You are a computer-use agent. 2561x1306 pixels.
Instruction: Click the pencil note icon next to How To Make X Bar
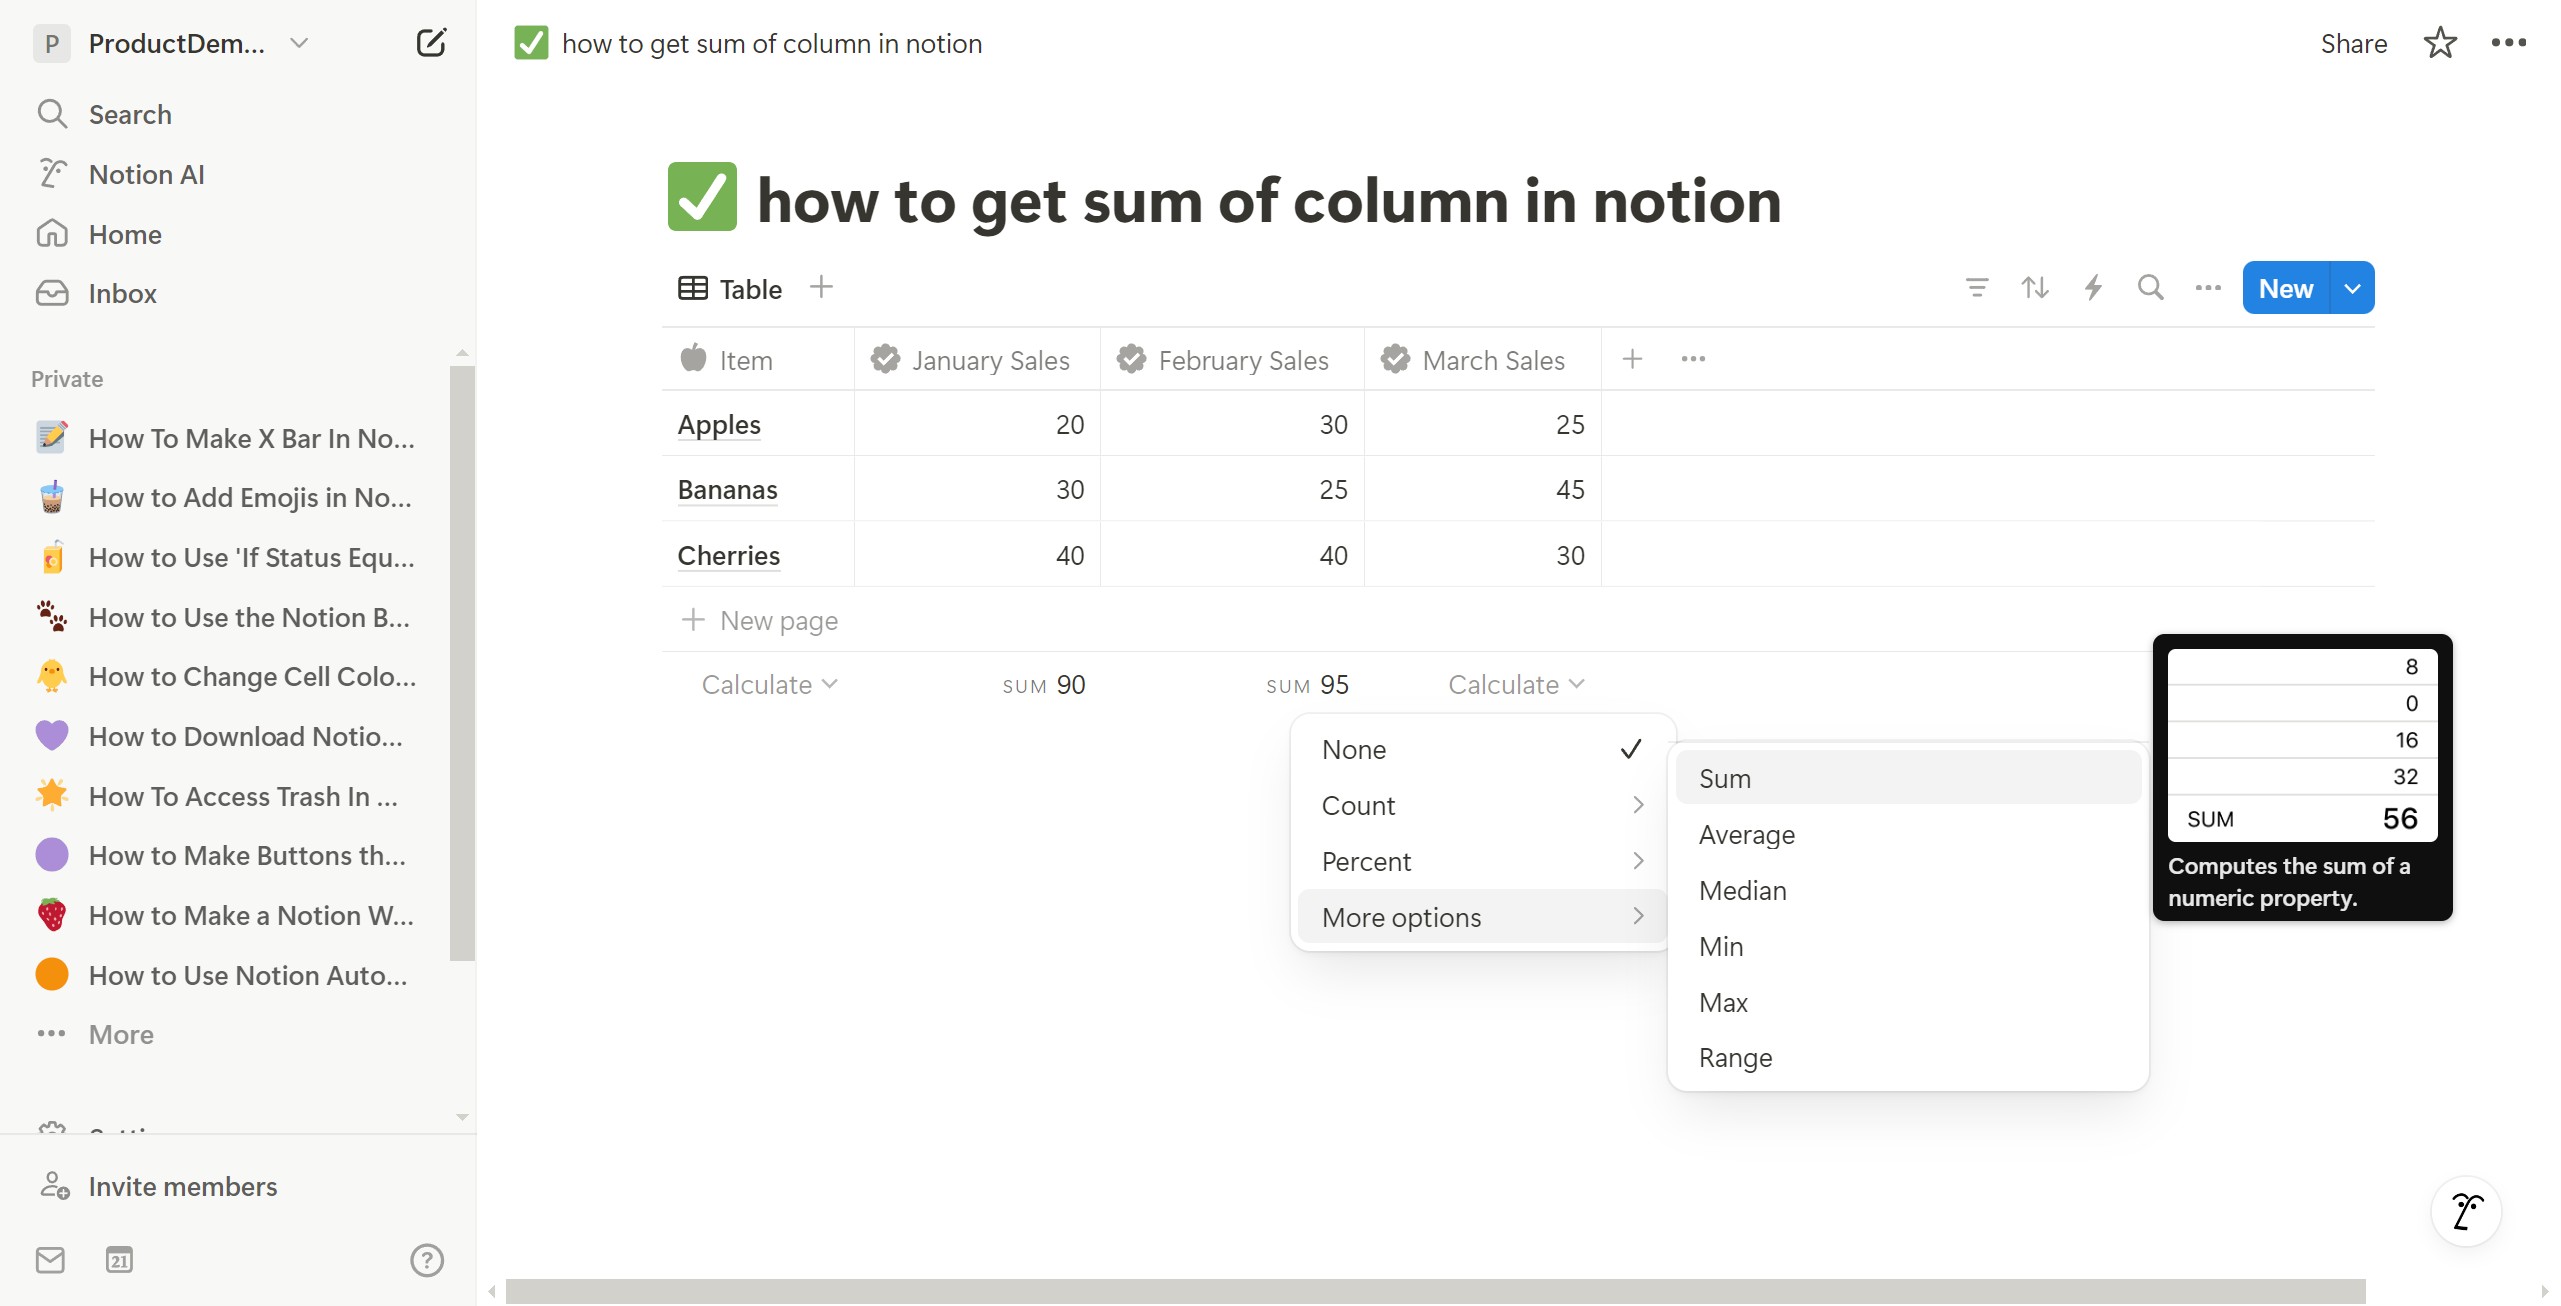coord(52,437)
